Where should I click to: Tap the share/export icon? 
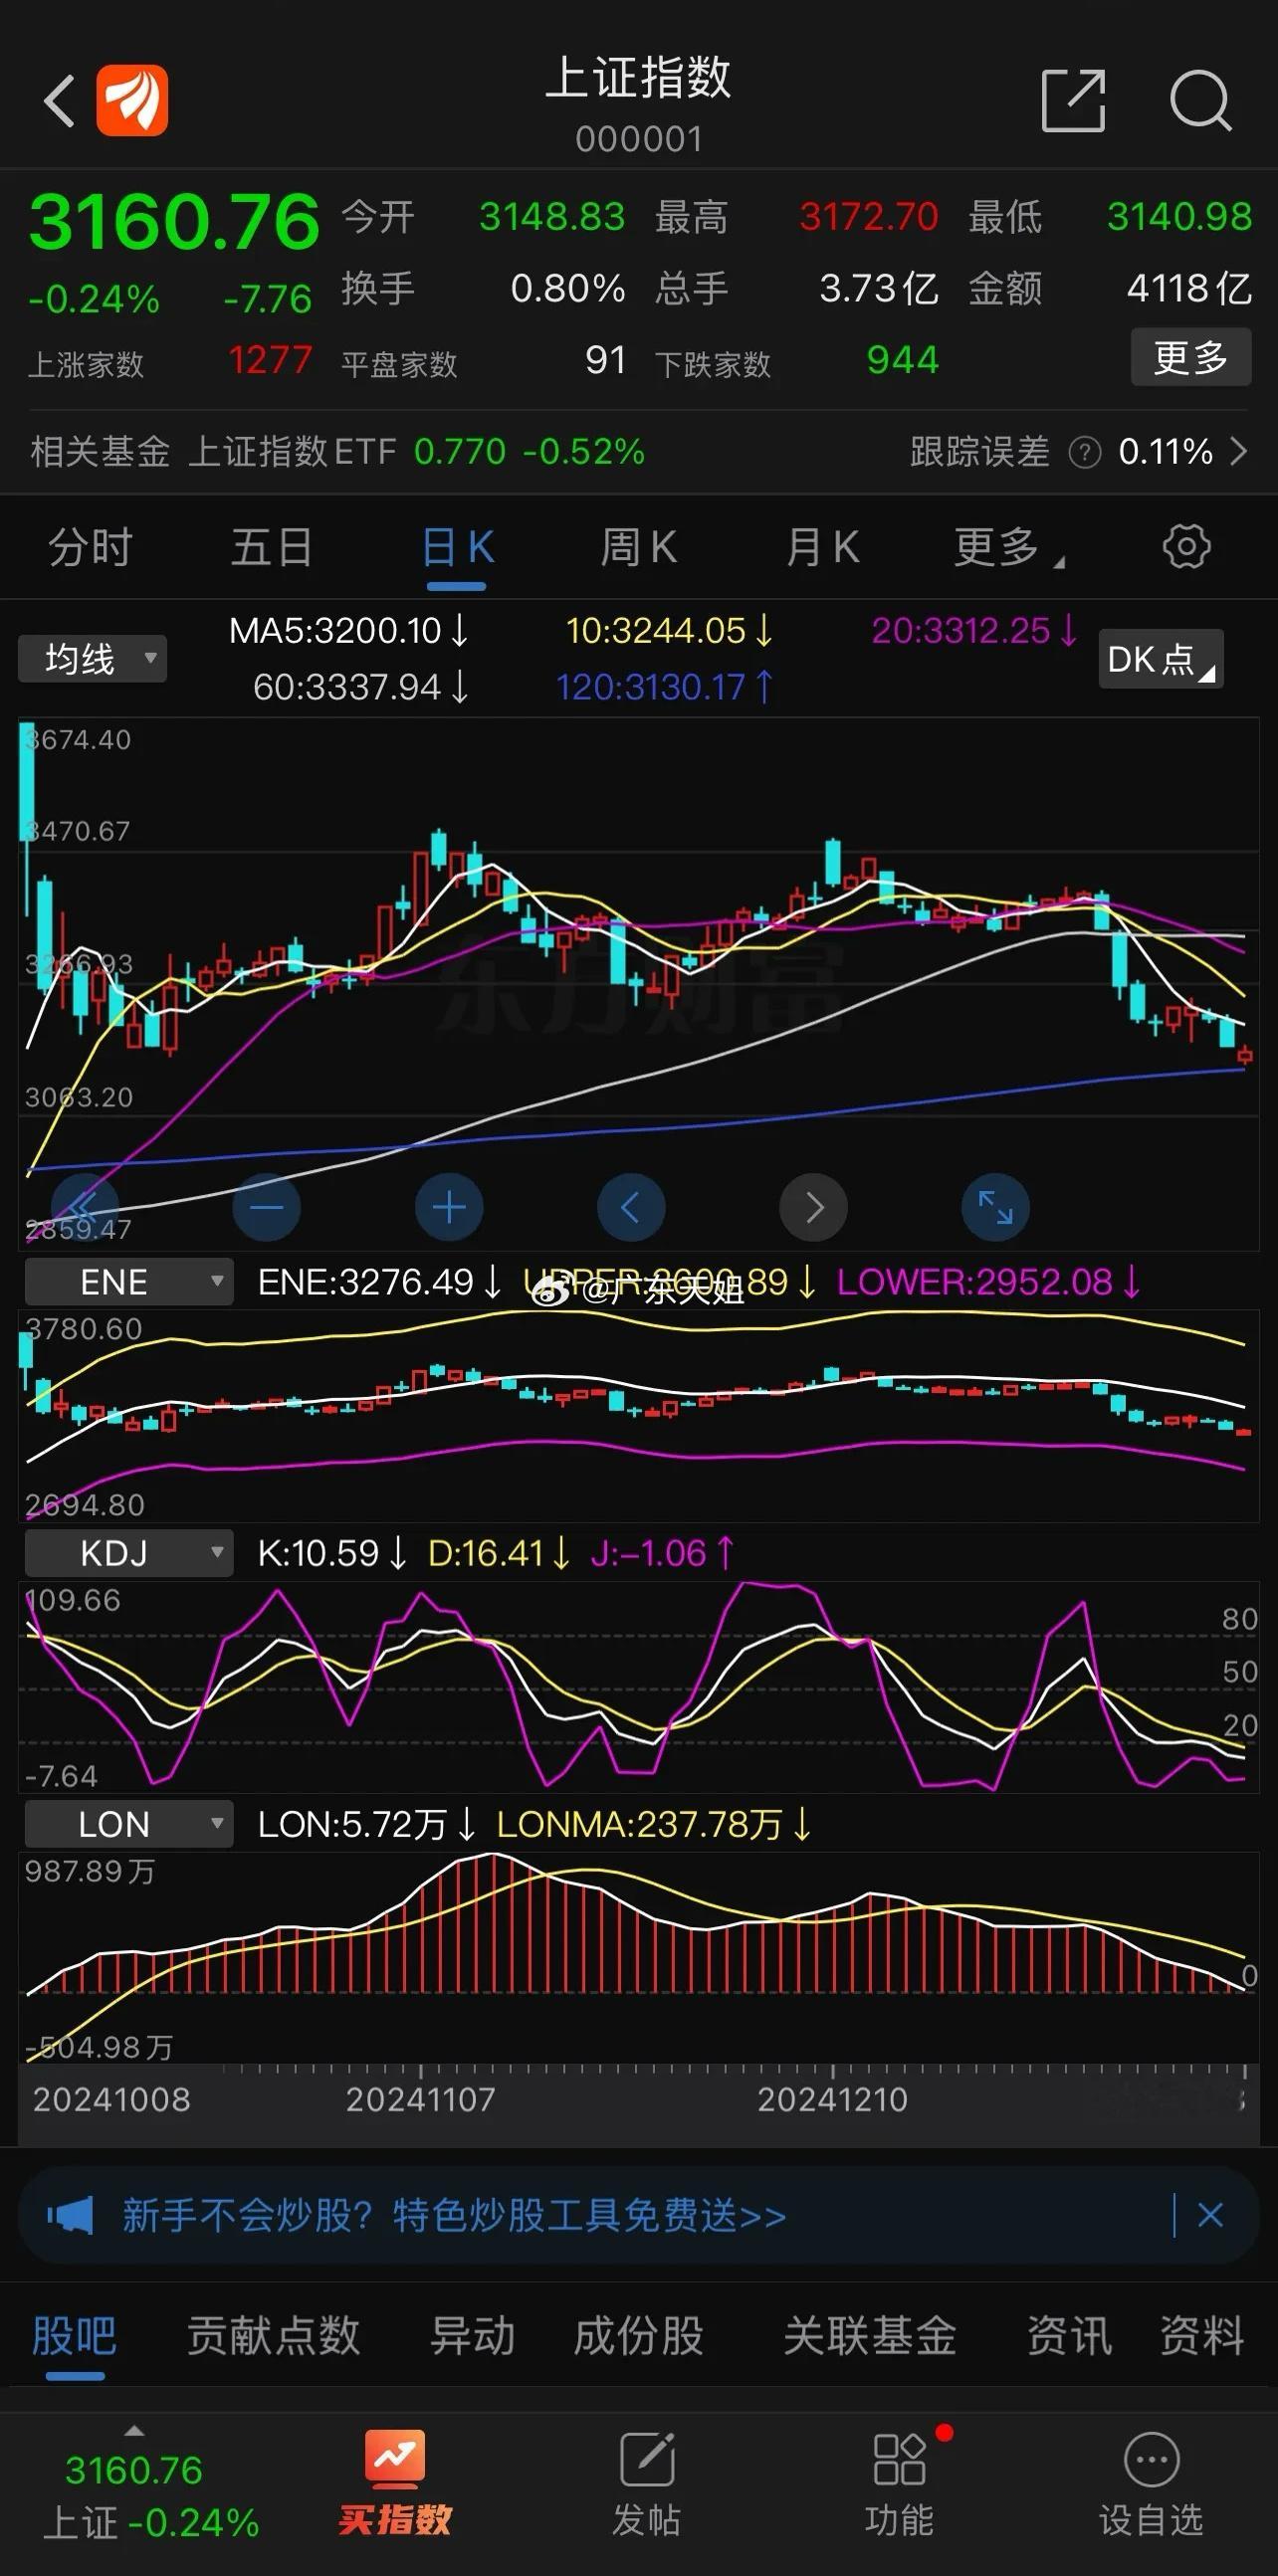tap(1073, 101)
